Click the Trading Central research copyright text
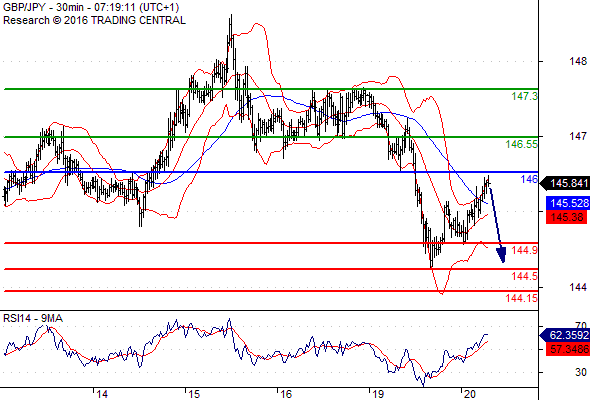Viewport: 590px width, 400px height. (94, 20)
